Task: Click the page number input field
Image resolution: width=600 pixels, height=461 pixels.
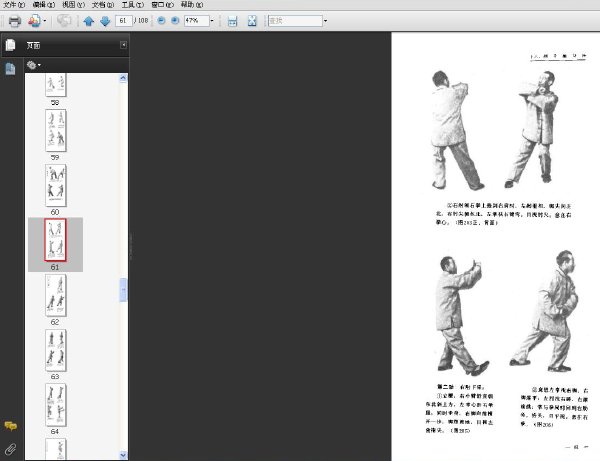Action: tap(124, 21)
